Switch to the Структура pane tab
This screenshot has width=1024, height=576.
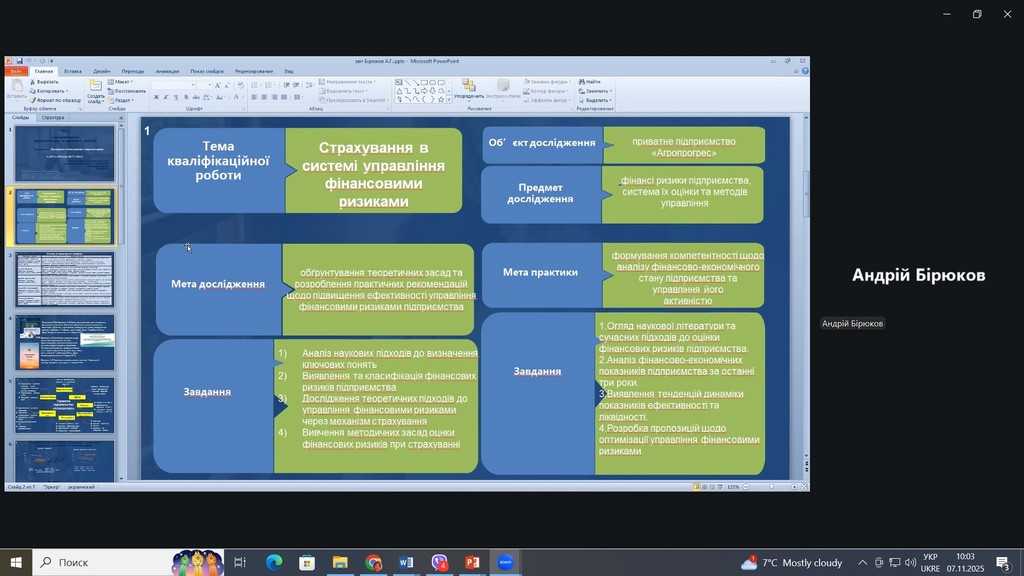pos(53,117)
